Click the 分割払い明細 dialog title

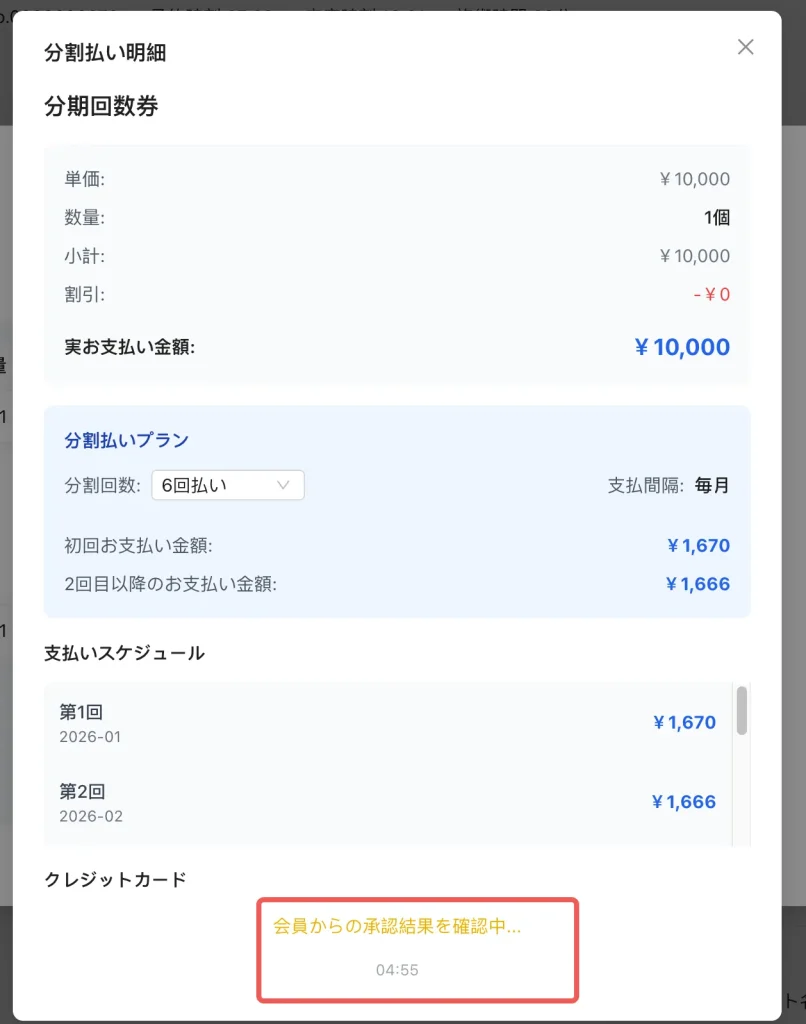pos(105,53)
